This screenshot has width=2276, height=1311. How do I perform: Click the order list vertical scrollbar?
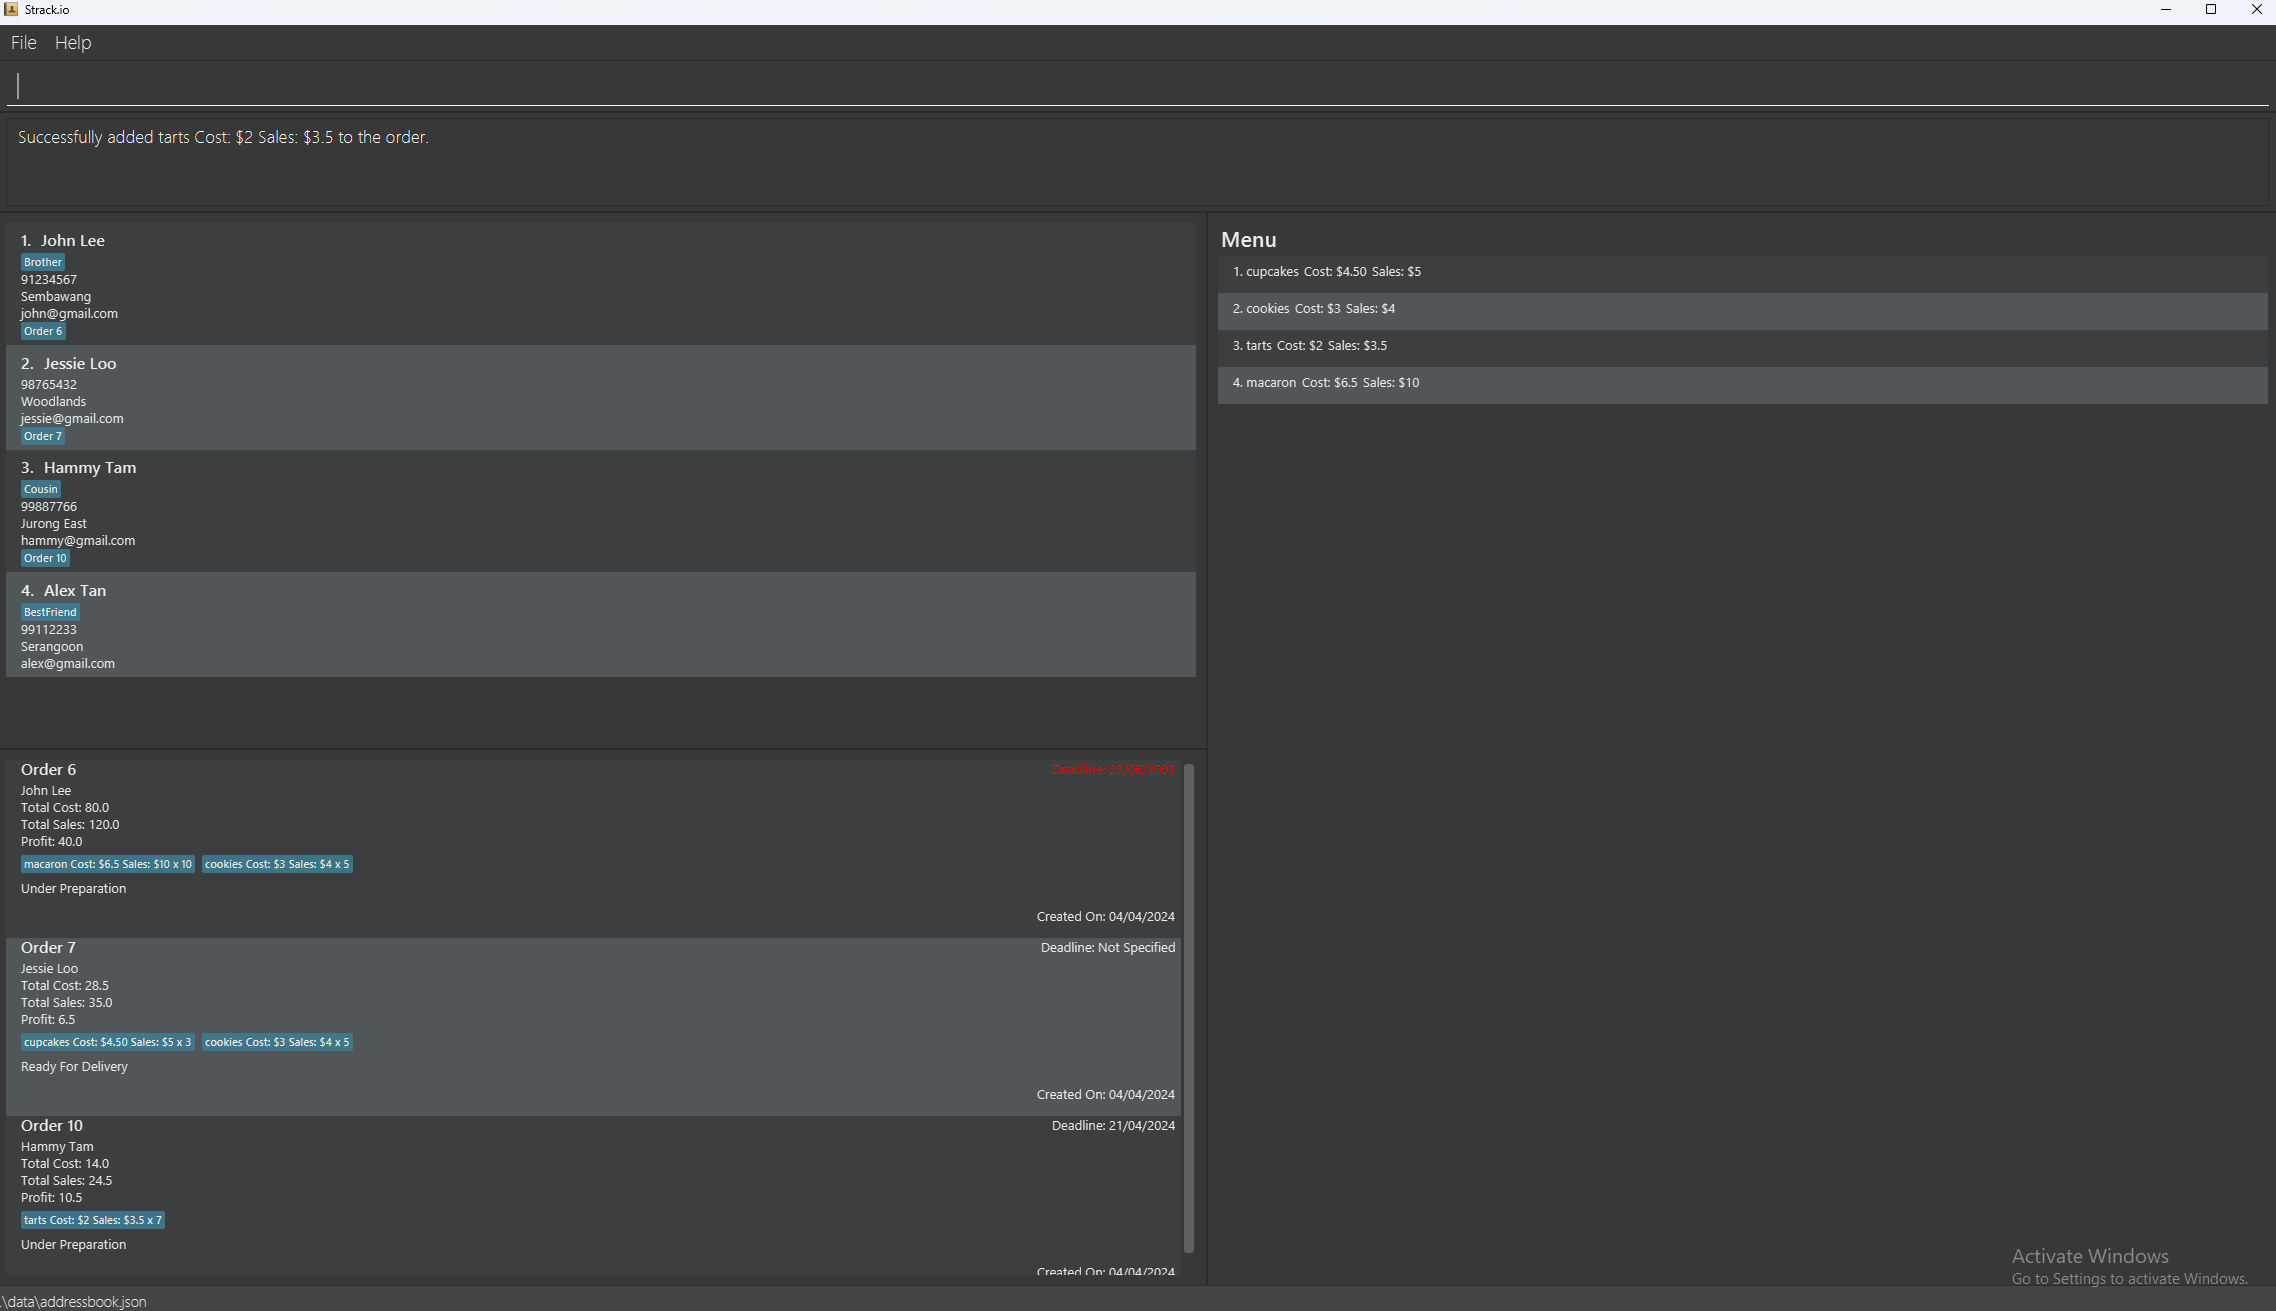coord(1189,1008)
